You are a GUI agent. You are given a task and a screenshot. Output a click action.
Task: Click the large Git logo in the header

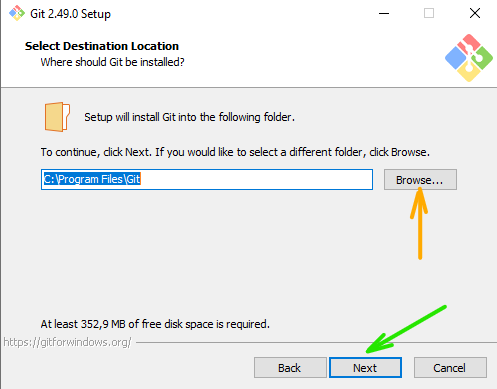(469, 58)
